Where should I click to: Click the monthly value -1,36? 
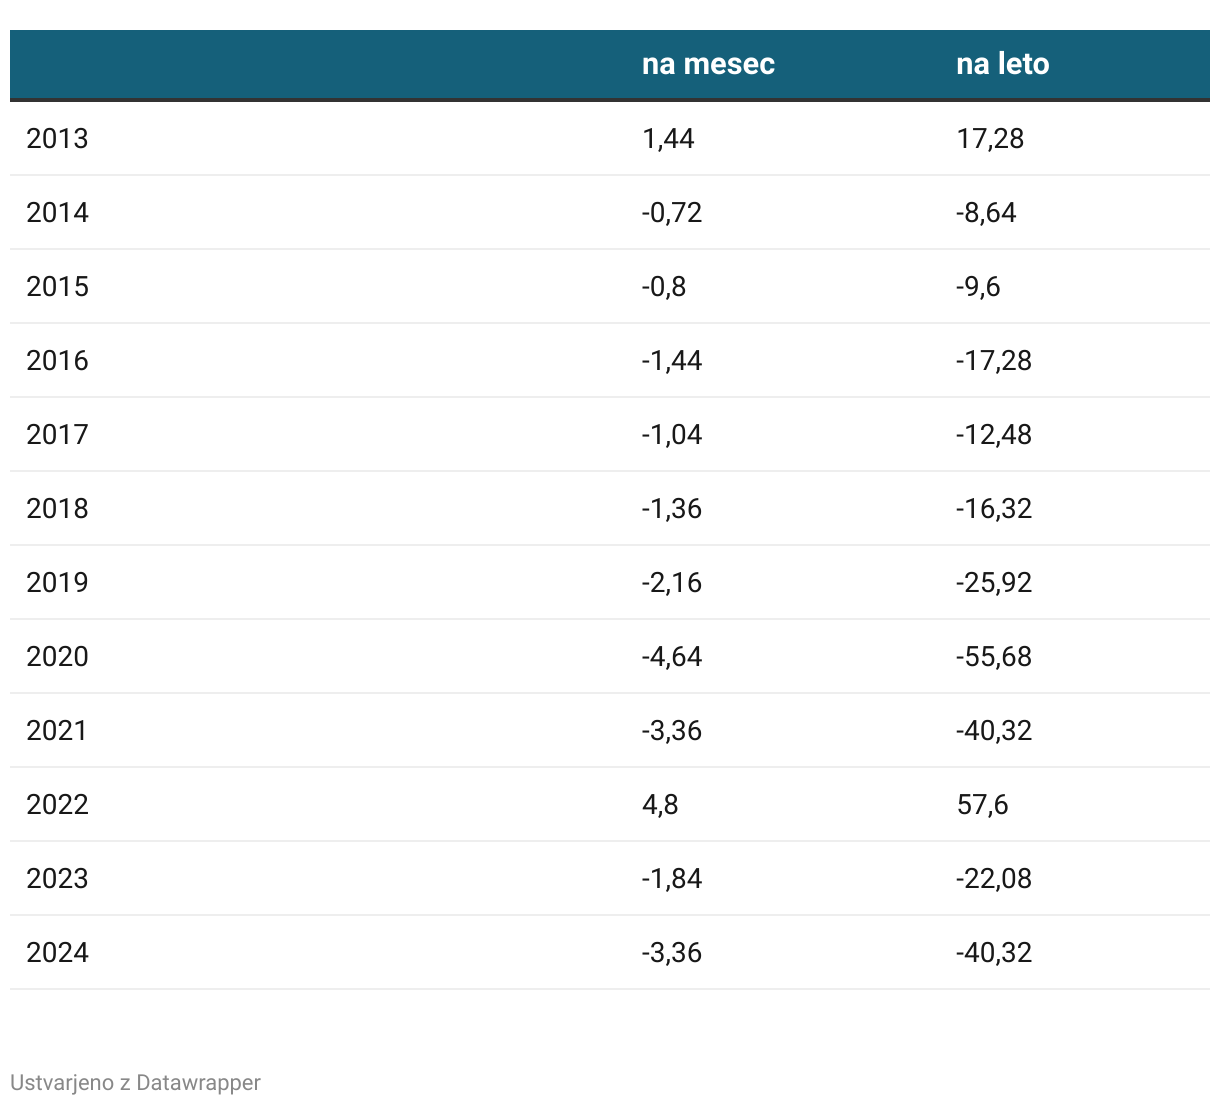point(672,509)
